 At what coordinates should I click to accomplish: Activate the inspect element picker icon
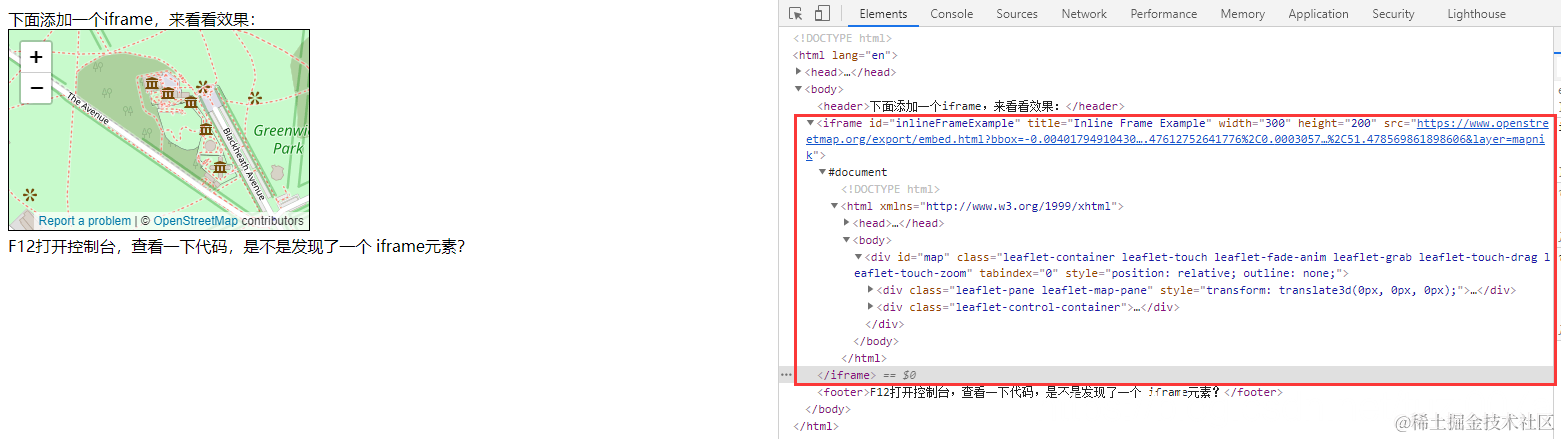(796, 13)
